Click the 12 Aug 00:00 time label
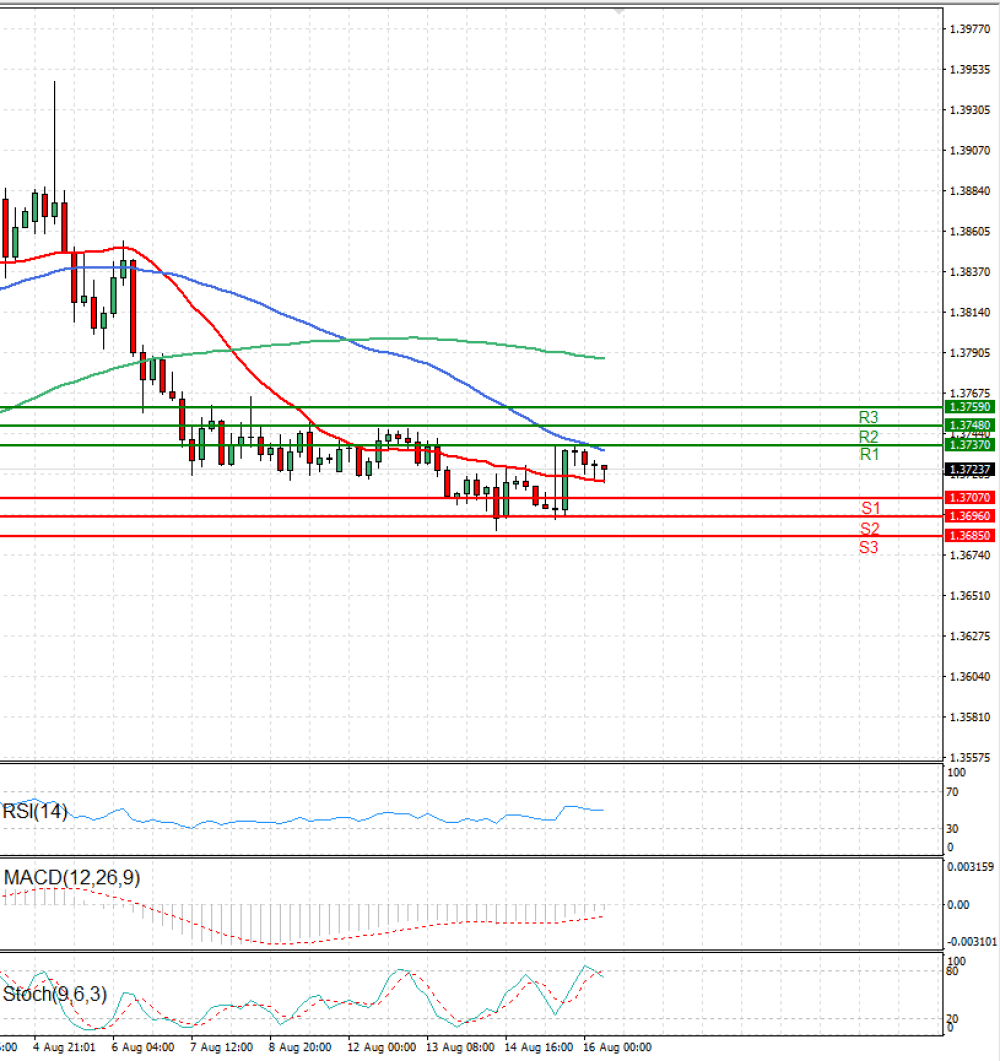The image size is (1000, 1061). point(382,1047)
